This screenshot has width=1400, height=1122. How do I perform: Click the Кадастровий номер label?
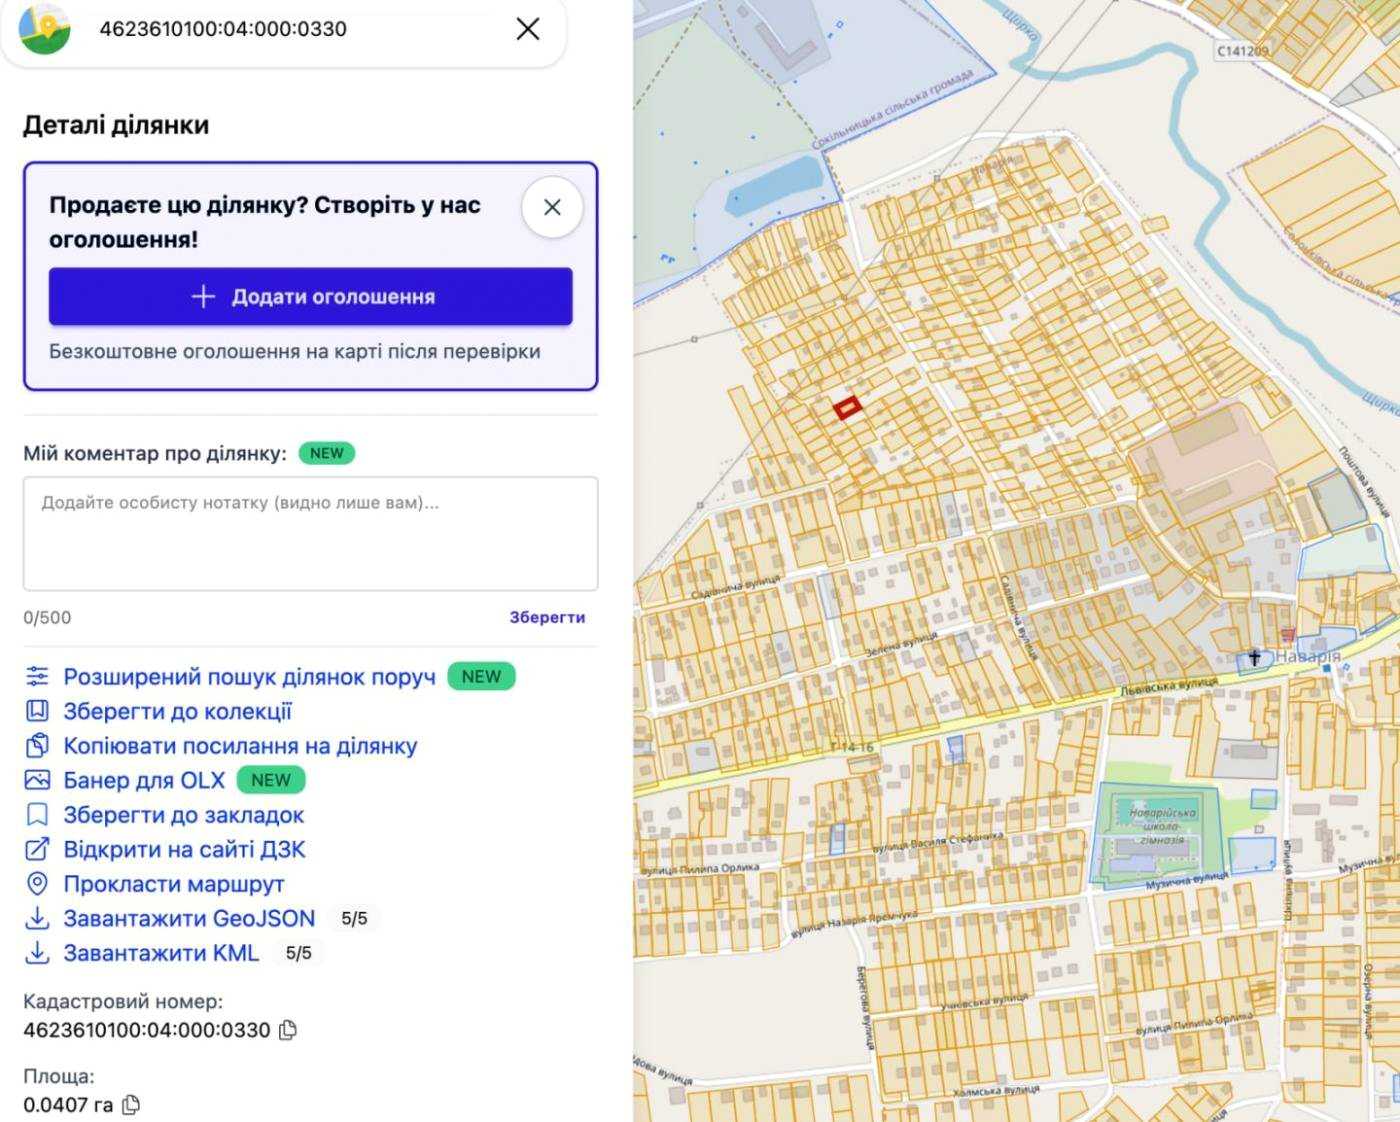click(x=123, y=1001)
